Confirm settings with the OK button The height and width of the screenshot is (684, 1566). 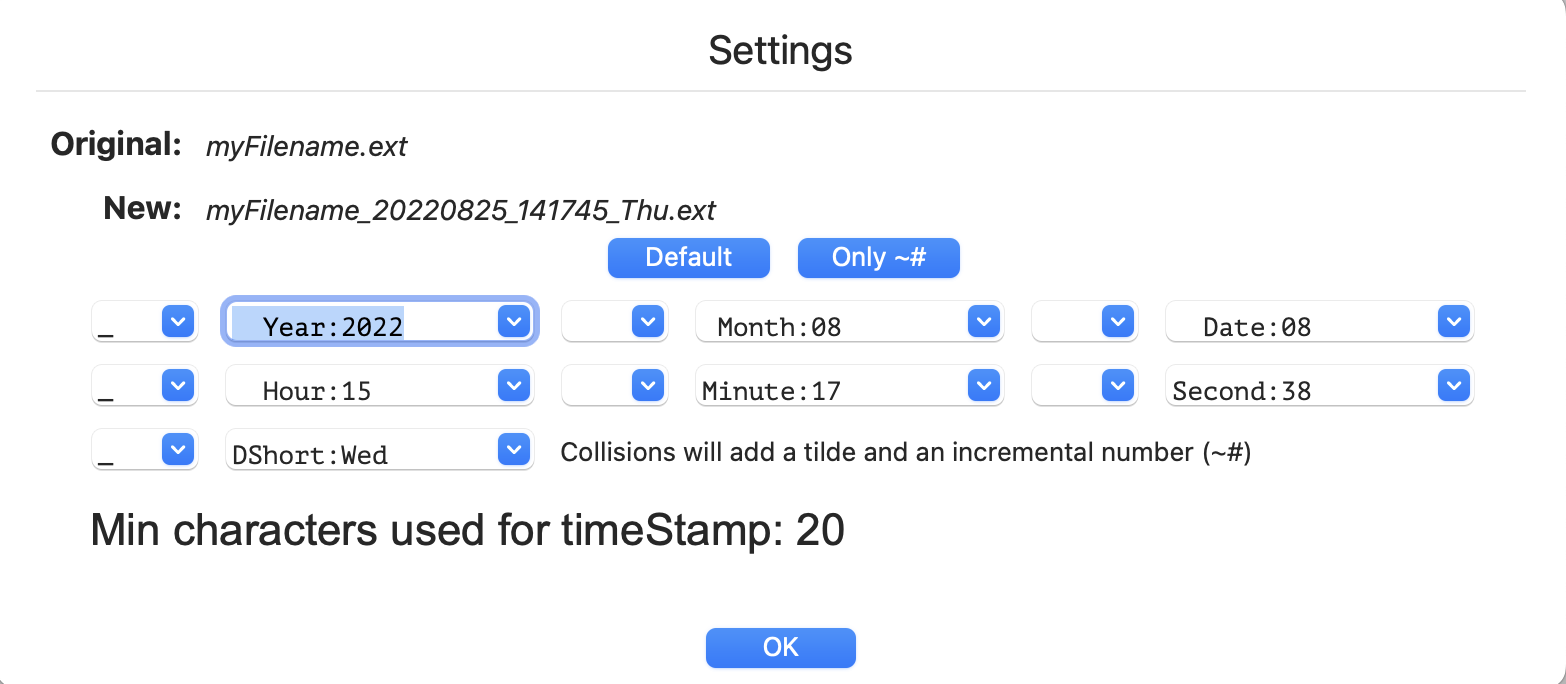coord(780,647)
